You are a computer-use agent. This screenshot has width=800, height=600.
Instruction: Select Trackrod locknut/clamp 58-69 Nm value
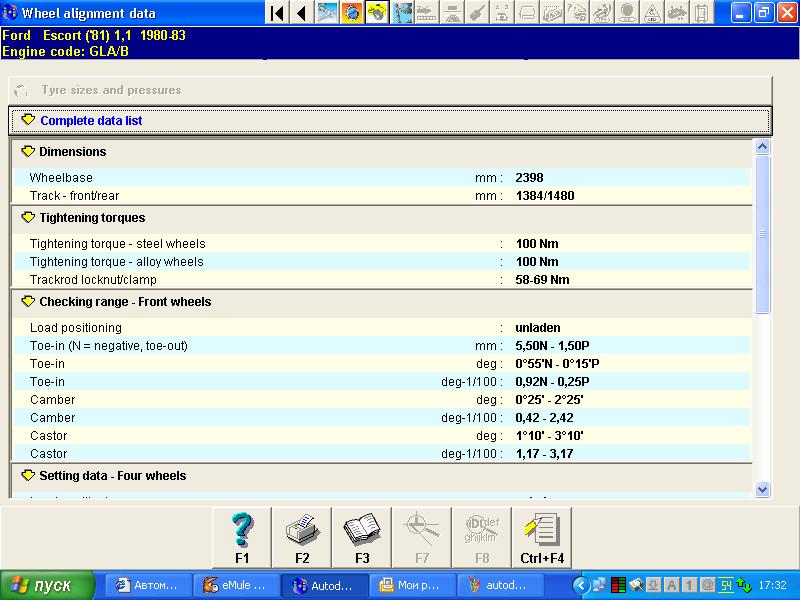click(x=542, y=280)
